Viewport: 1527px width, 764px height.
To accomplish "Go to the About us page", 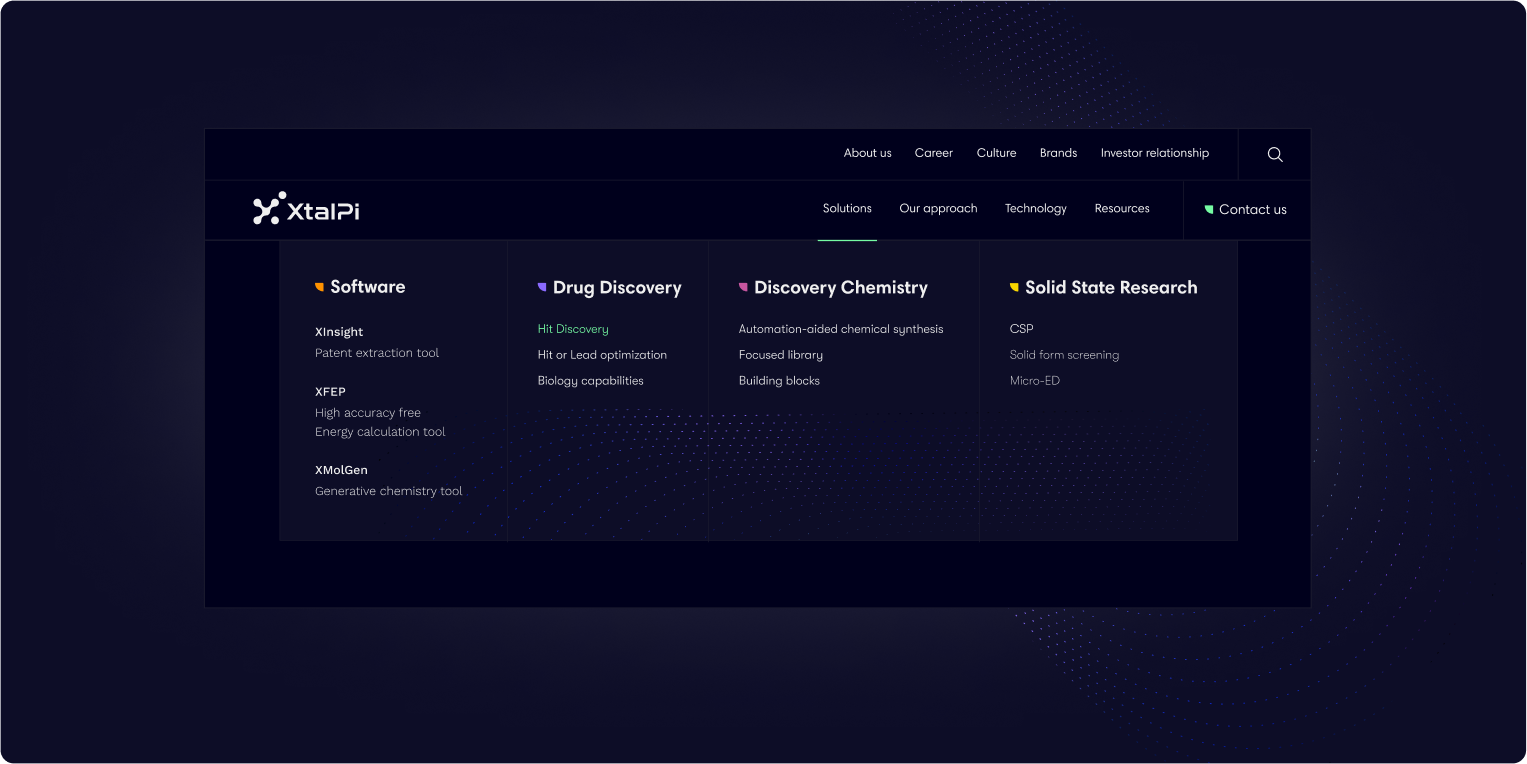I will click(x=867, y=153).
